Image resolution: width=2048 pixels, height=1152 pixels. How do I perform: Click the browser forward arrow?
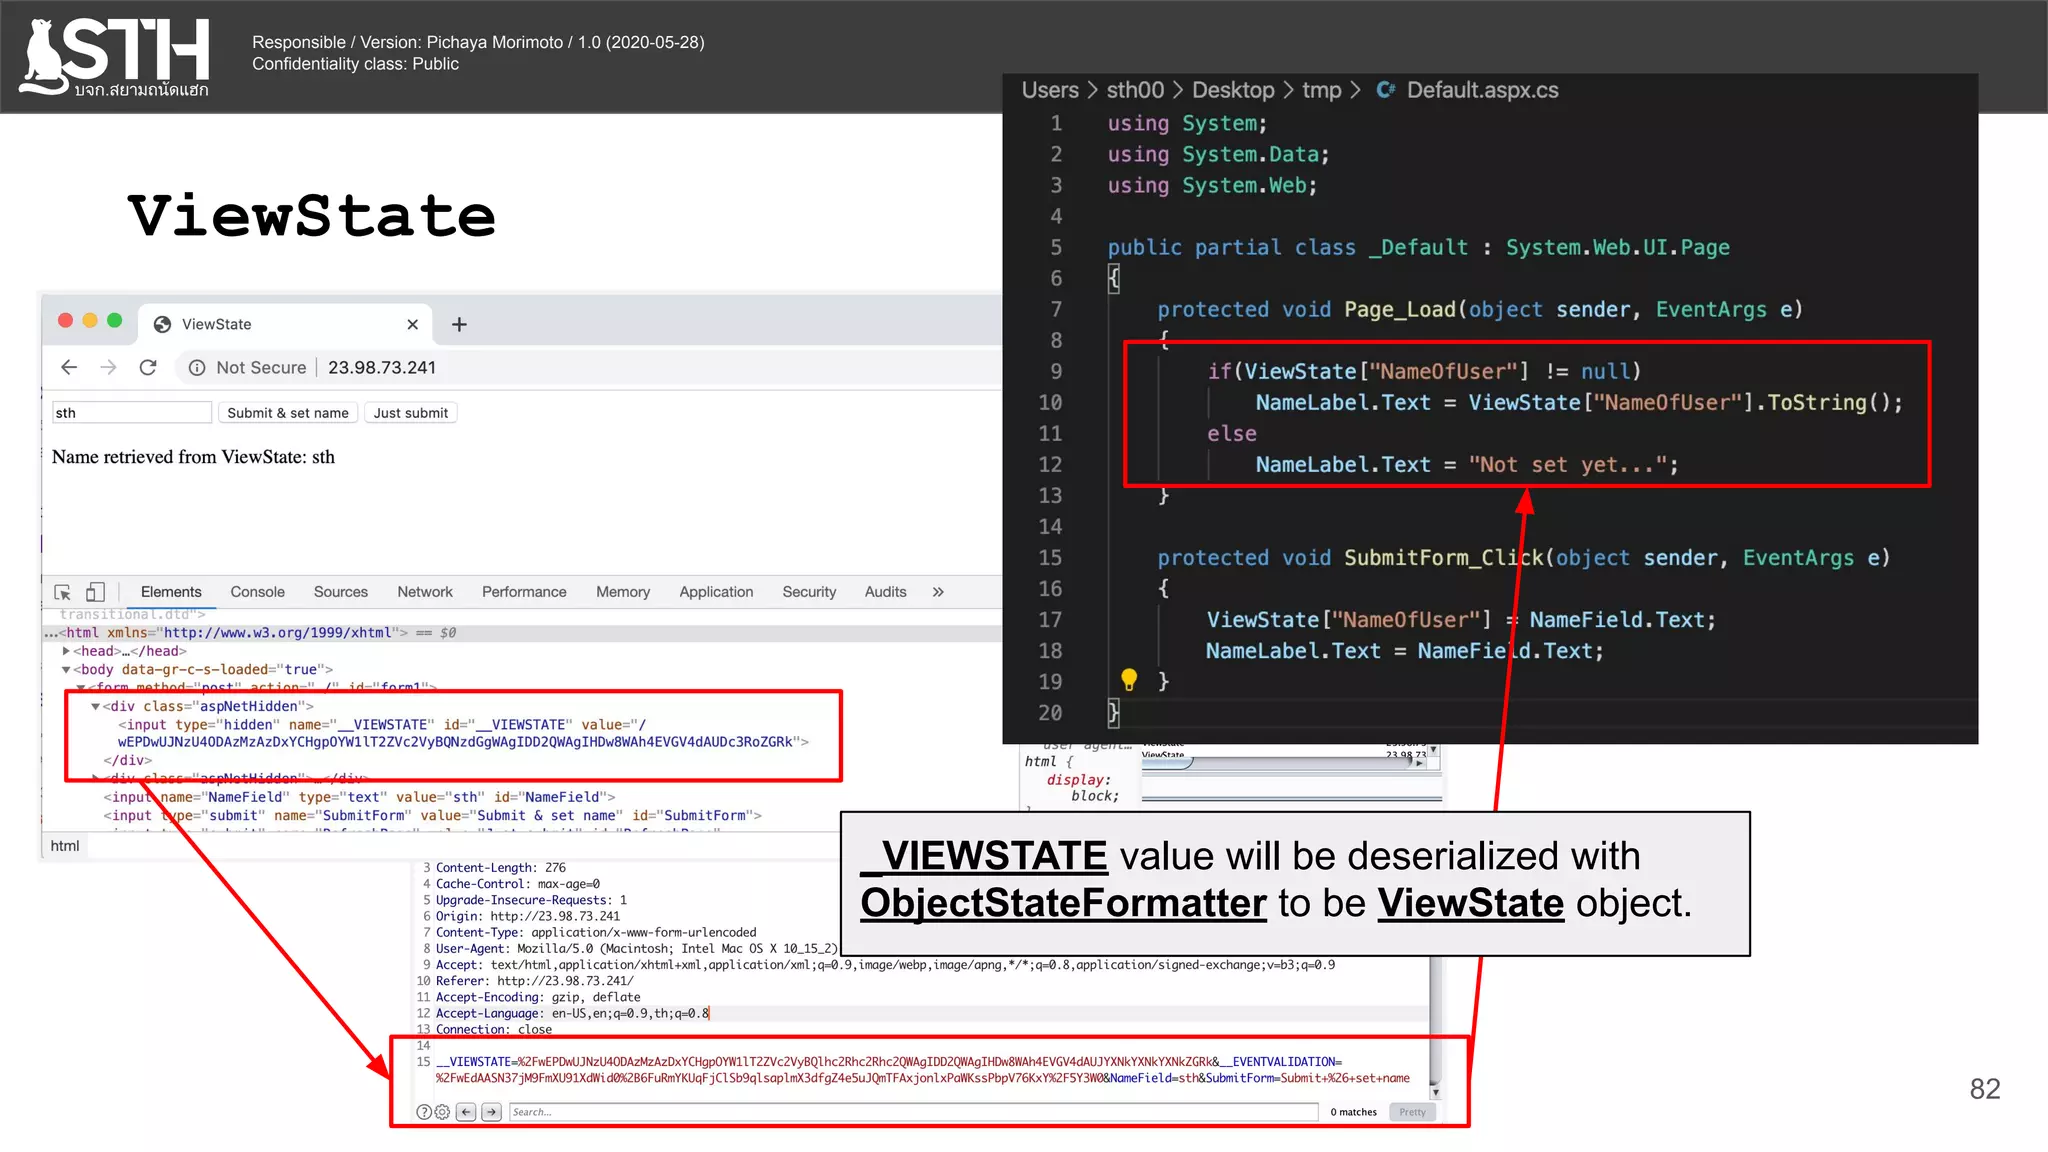click(108, 367)
